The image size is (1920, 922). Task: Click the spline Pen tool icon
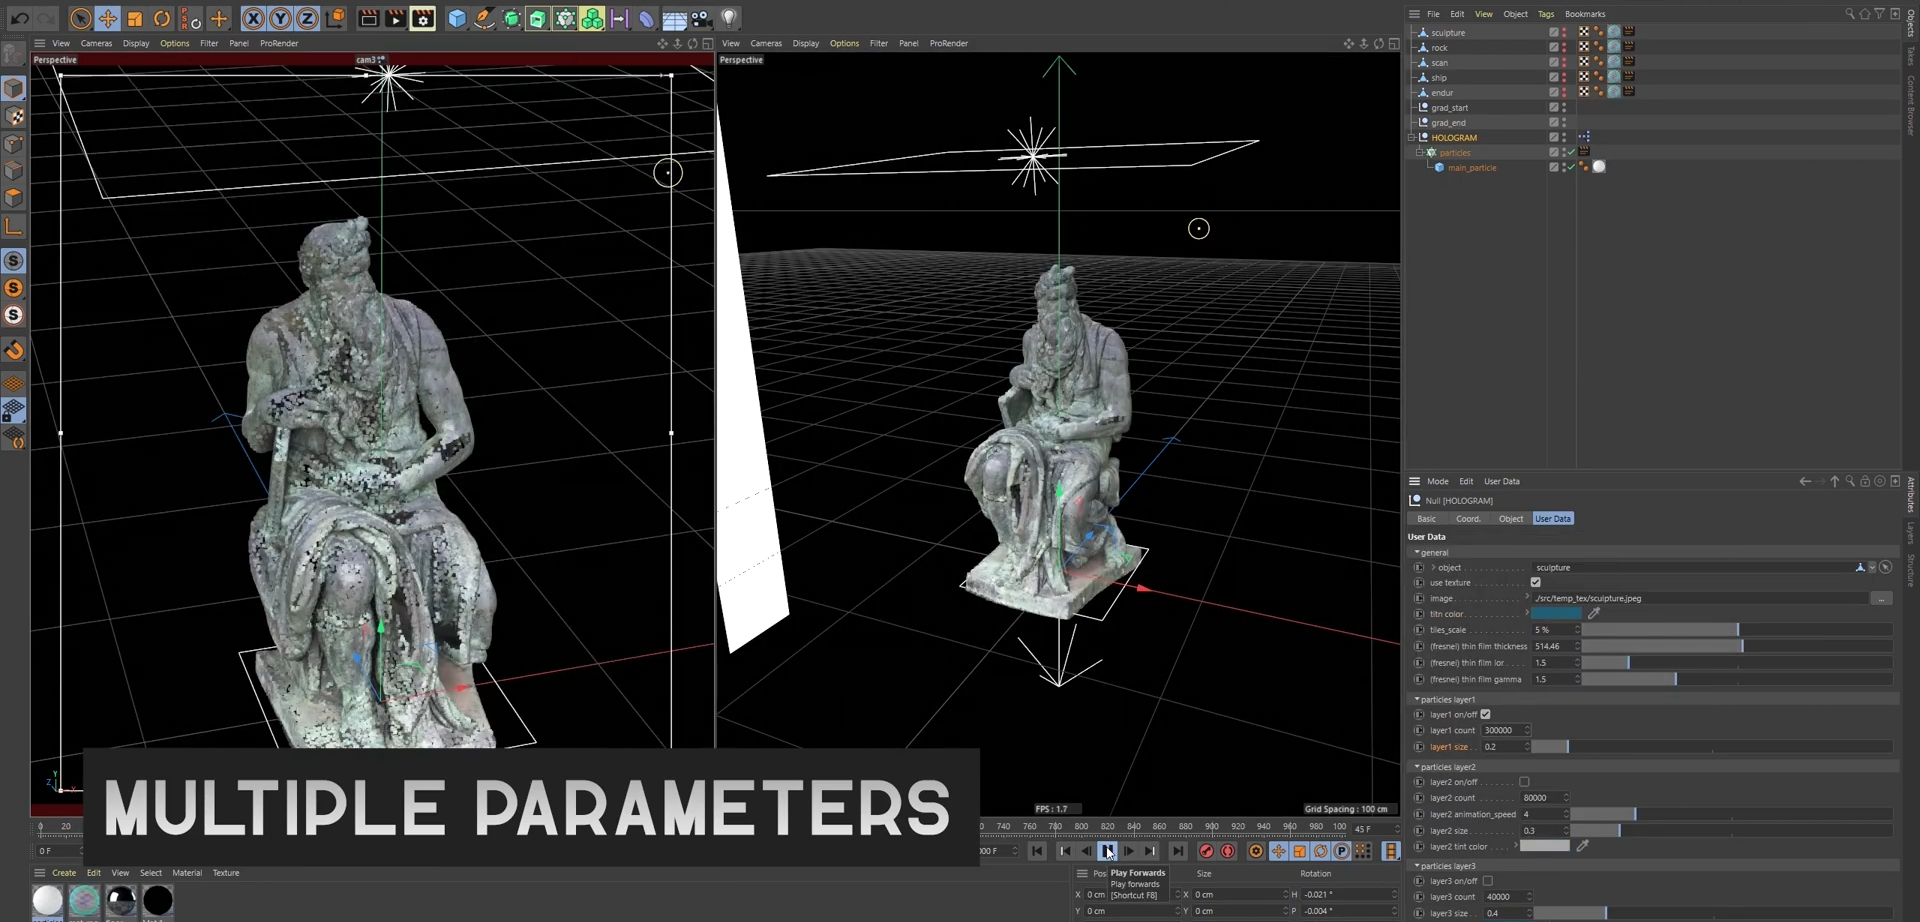click(x=484, y=18)
